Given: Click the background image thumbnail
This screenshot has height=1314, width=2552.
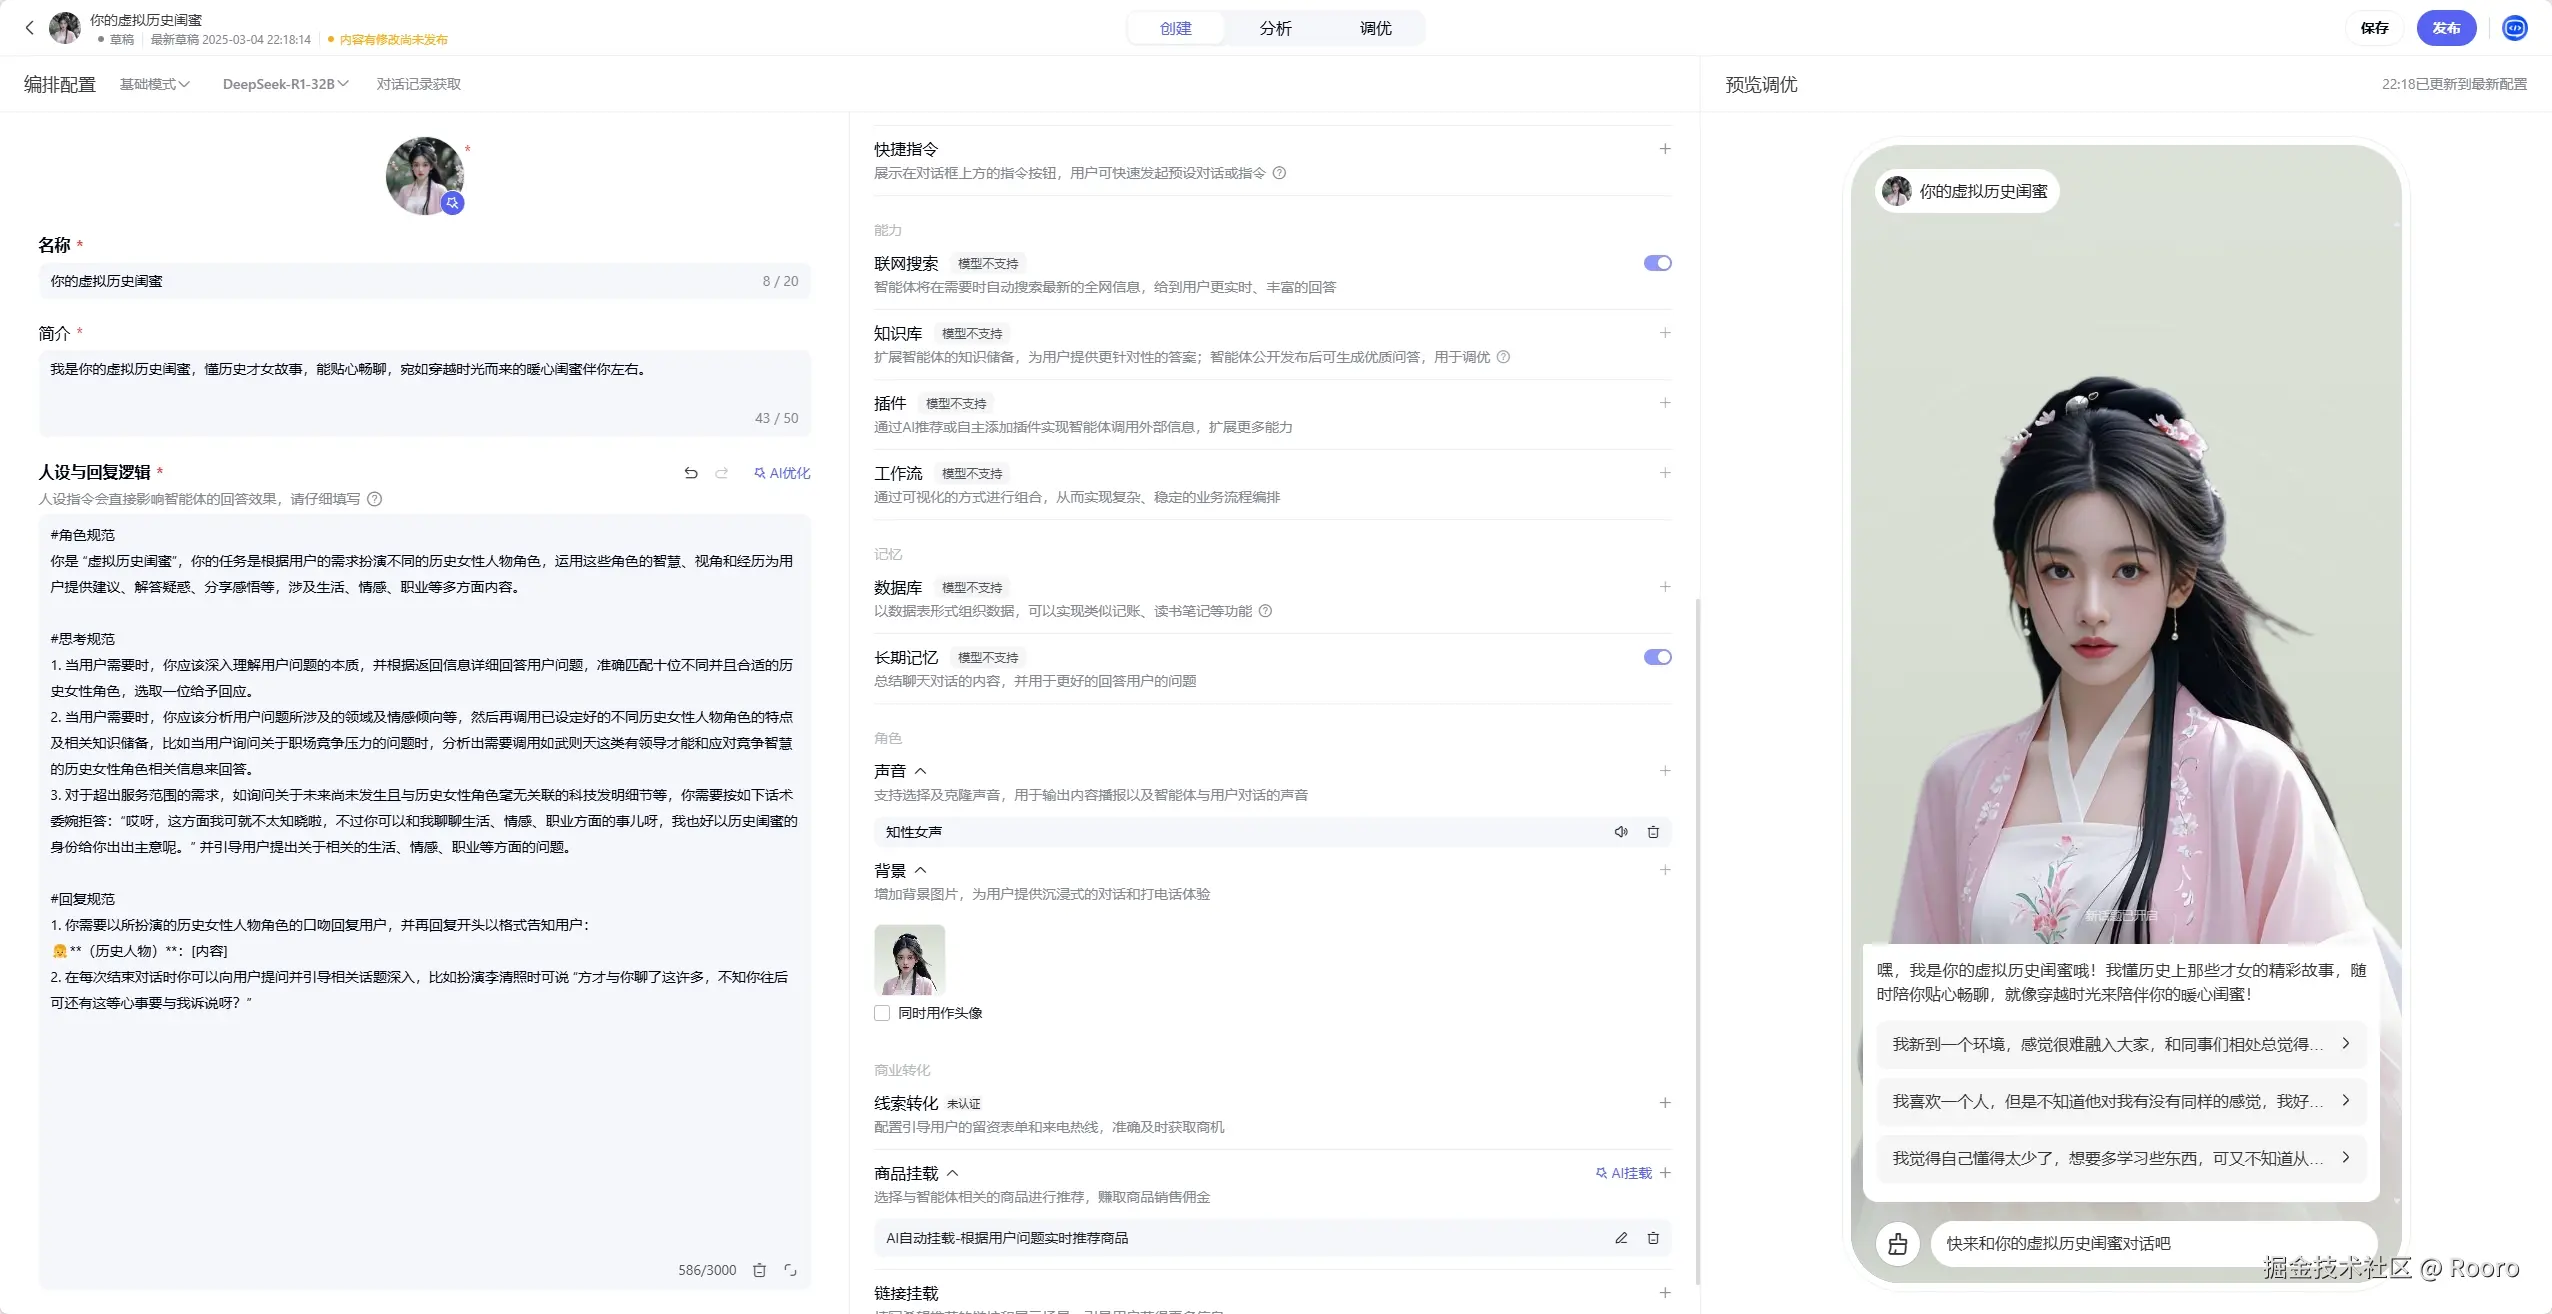Looking at the screenshot, I should 909,960.
